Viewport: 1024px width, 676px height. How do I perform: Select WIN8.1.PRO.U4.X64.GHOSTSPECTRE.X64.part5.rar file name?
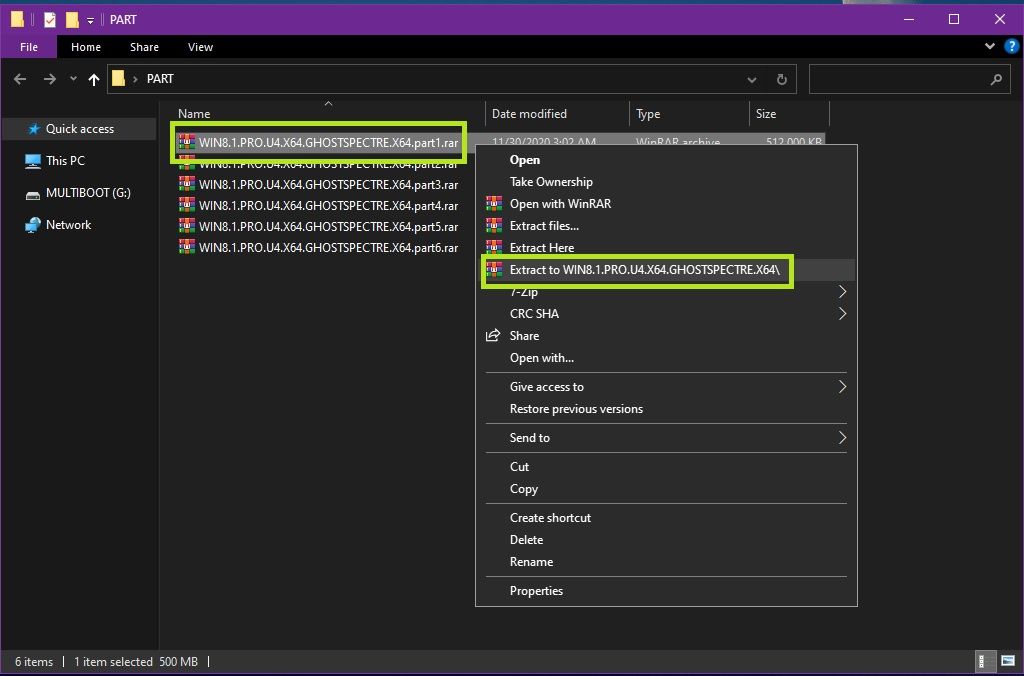point(328,226)
